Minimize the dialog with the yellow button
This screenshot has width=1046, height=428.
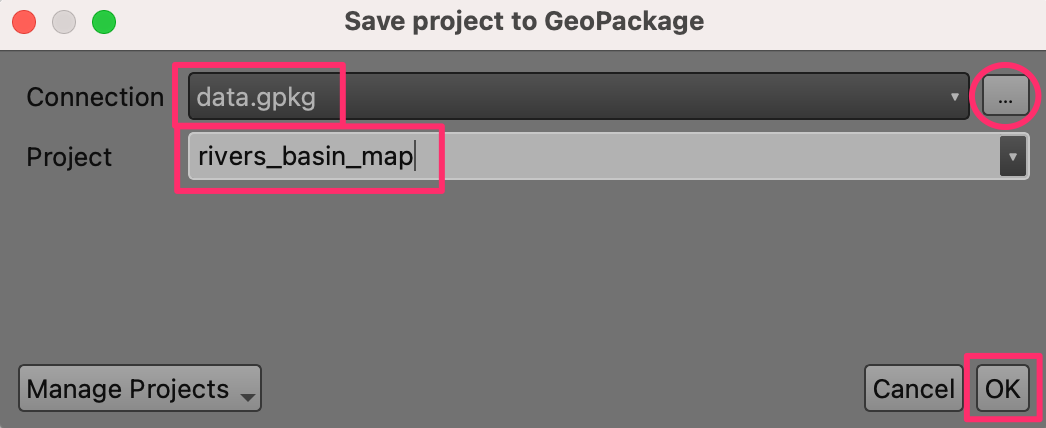(x=64, y=21)
